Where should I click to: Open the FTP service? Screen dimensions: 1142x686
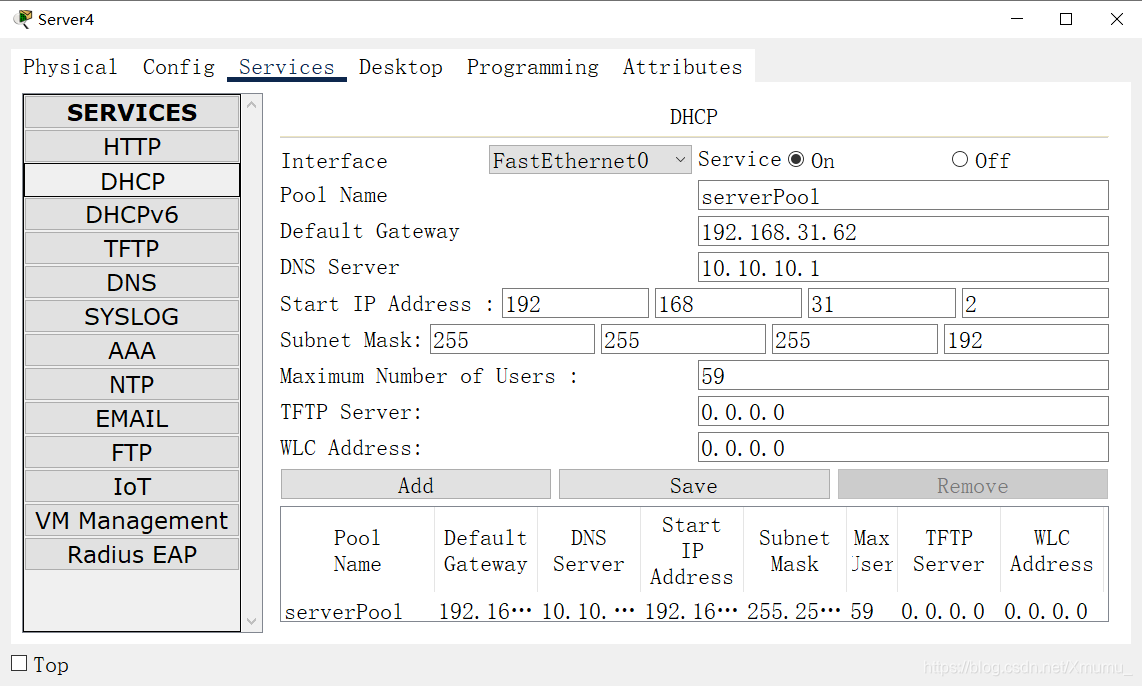132,452
